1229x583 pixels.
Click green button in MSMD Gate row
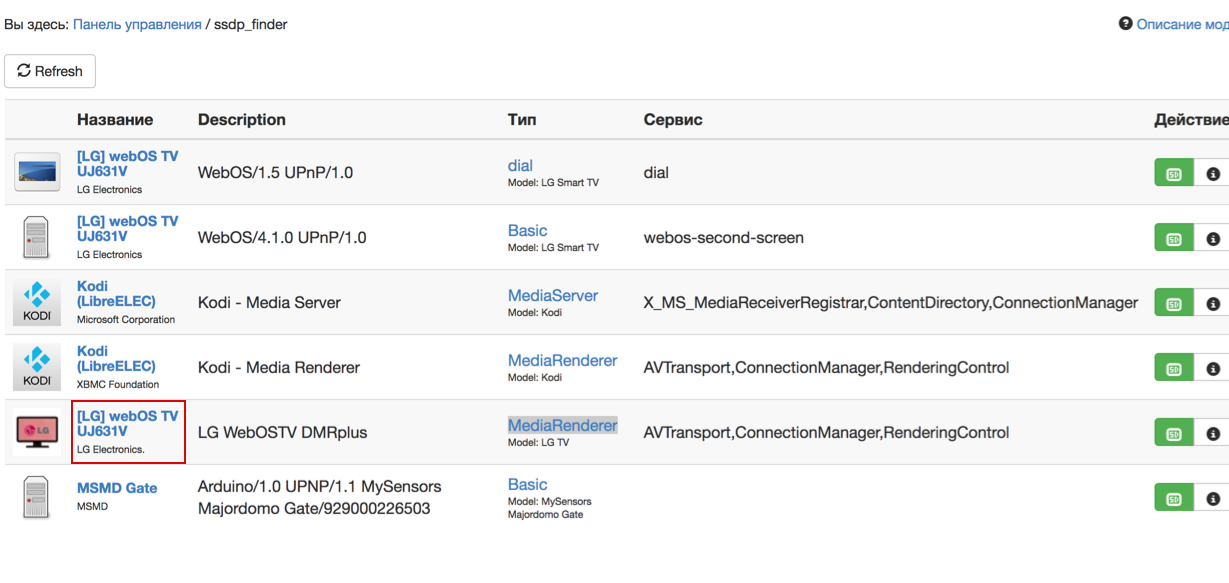1174,498
